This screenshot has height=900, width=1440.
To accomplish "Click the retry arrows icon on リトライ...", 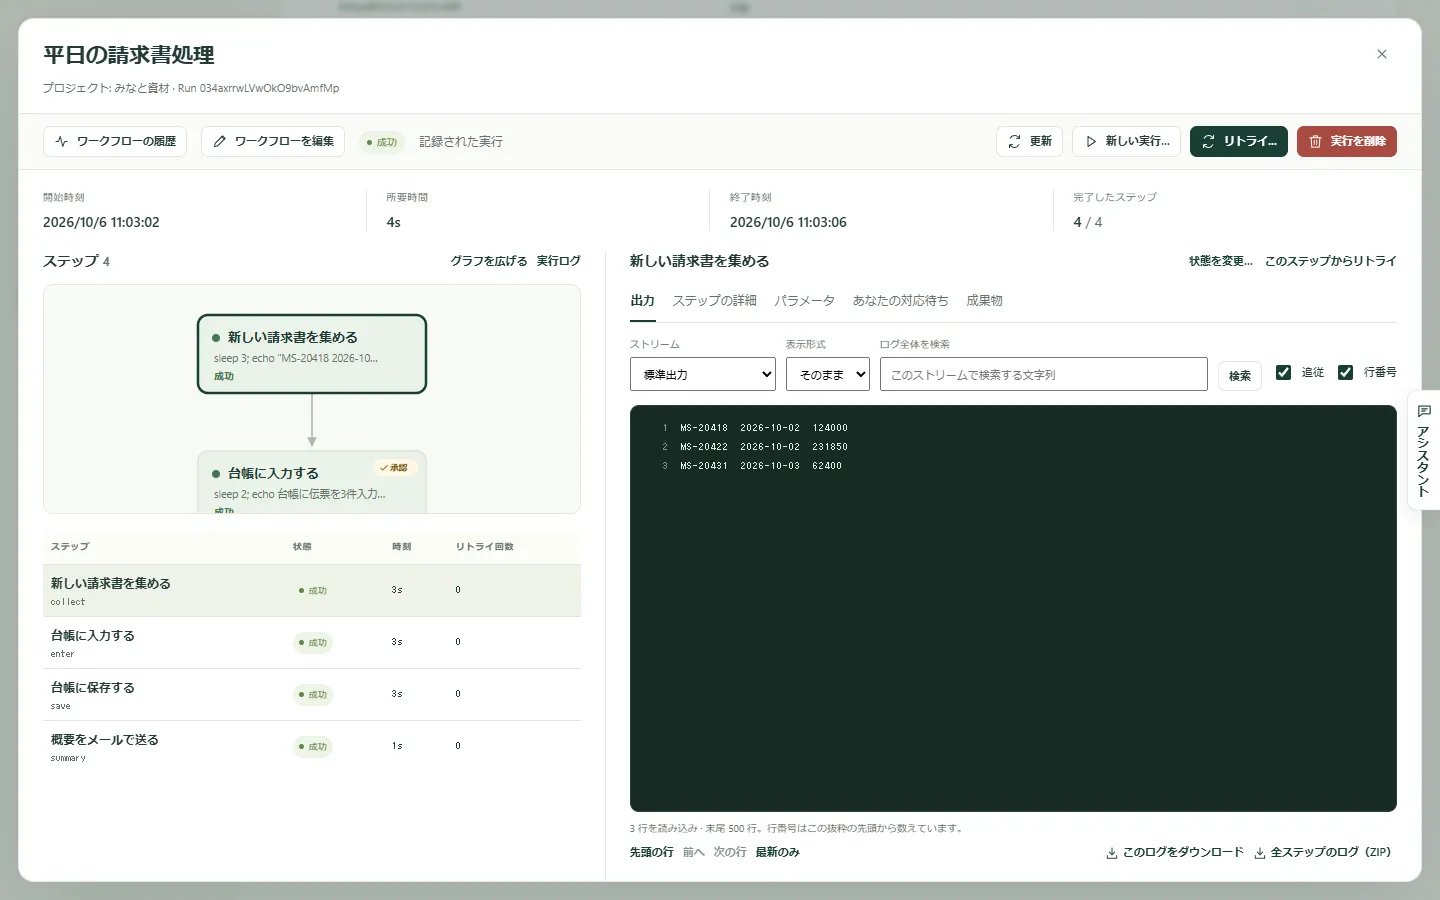I will 1208,142.
